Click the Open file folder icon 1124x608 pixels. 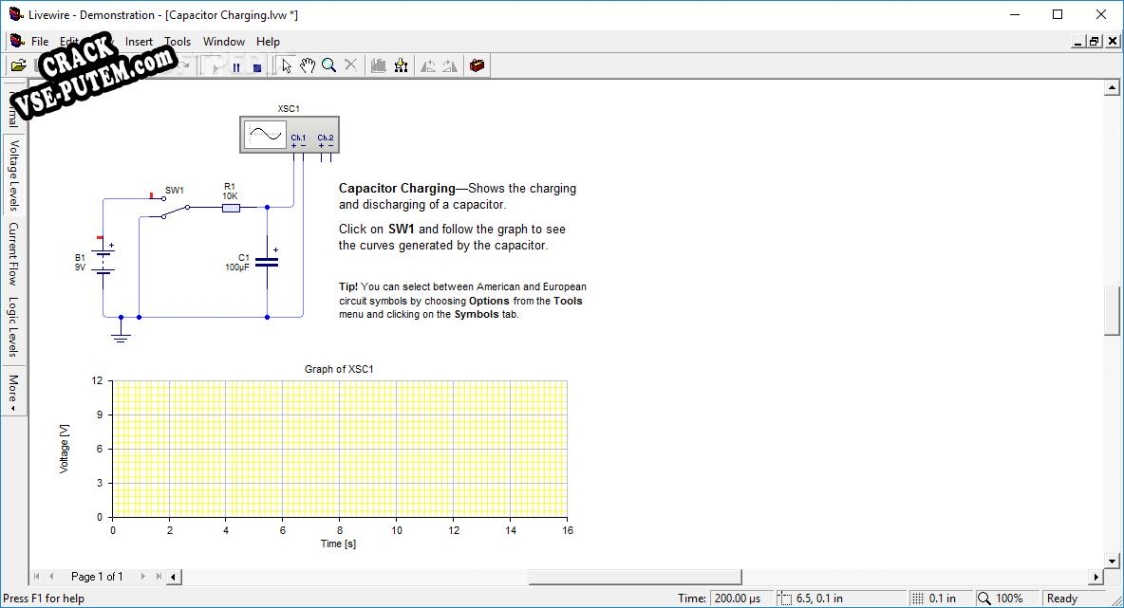tap(19, 66)
